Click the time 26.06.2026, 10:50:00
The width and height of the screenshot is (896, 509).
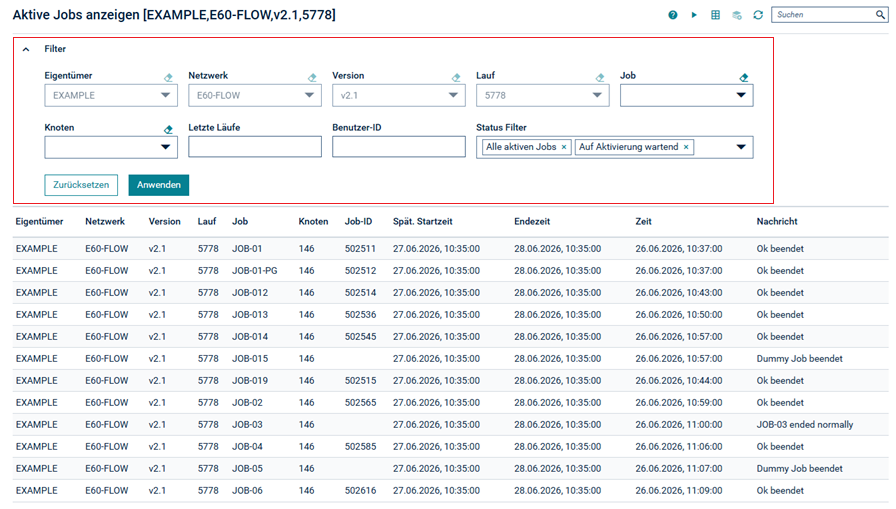pos(679,315)
